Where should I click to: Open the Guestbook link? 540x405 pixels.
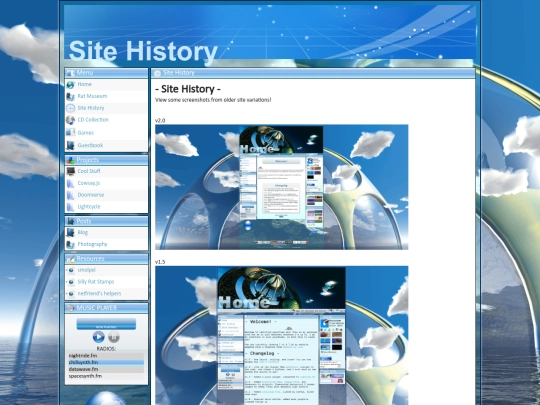[x=90, y=145]
